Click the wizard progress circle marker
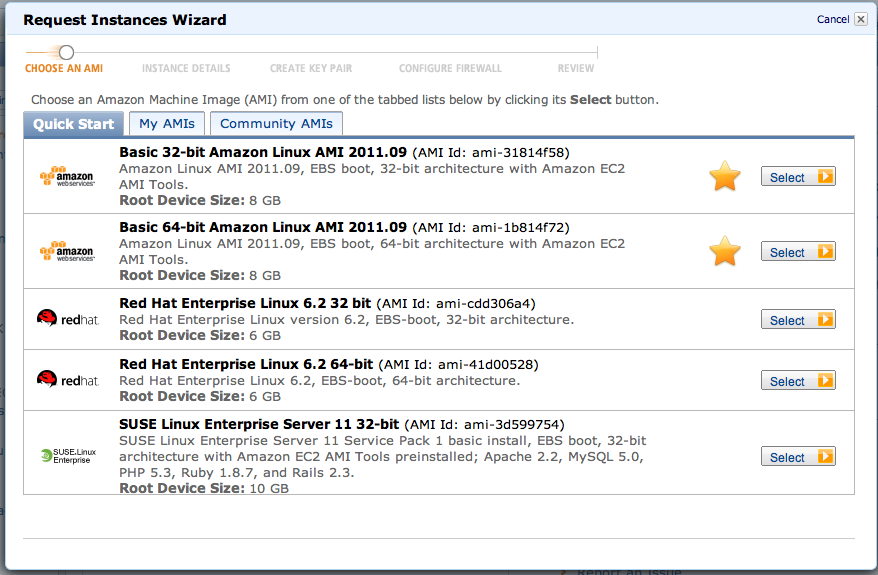Image resolution: width=878 pixels, height=575 pixels. [66, 53]
